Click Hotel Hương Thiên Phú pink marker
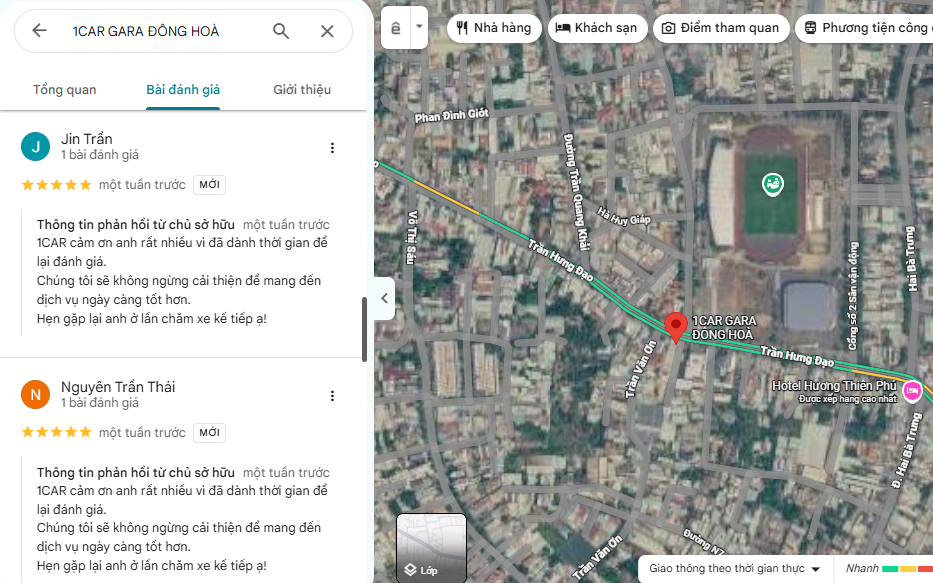 click(912, 391)
